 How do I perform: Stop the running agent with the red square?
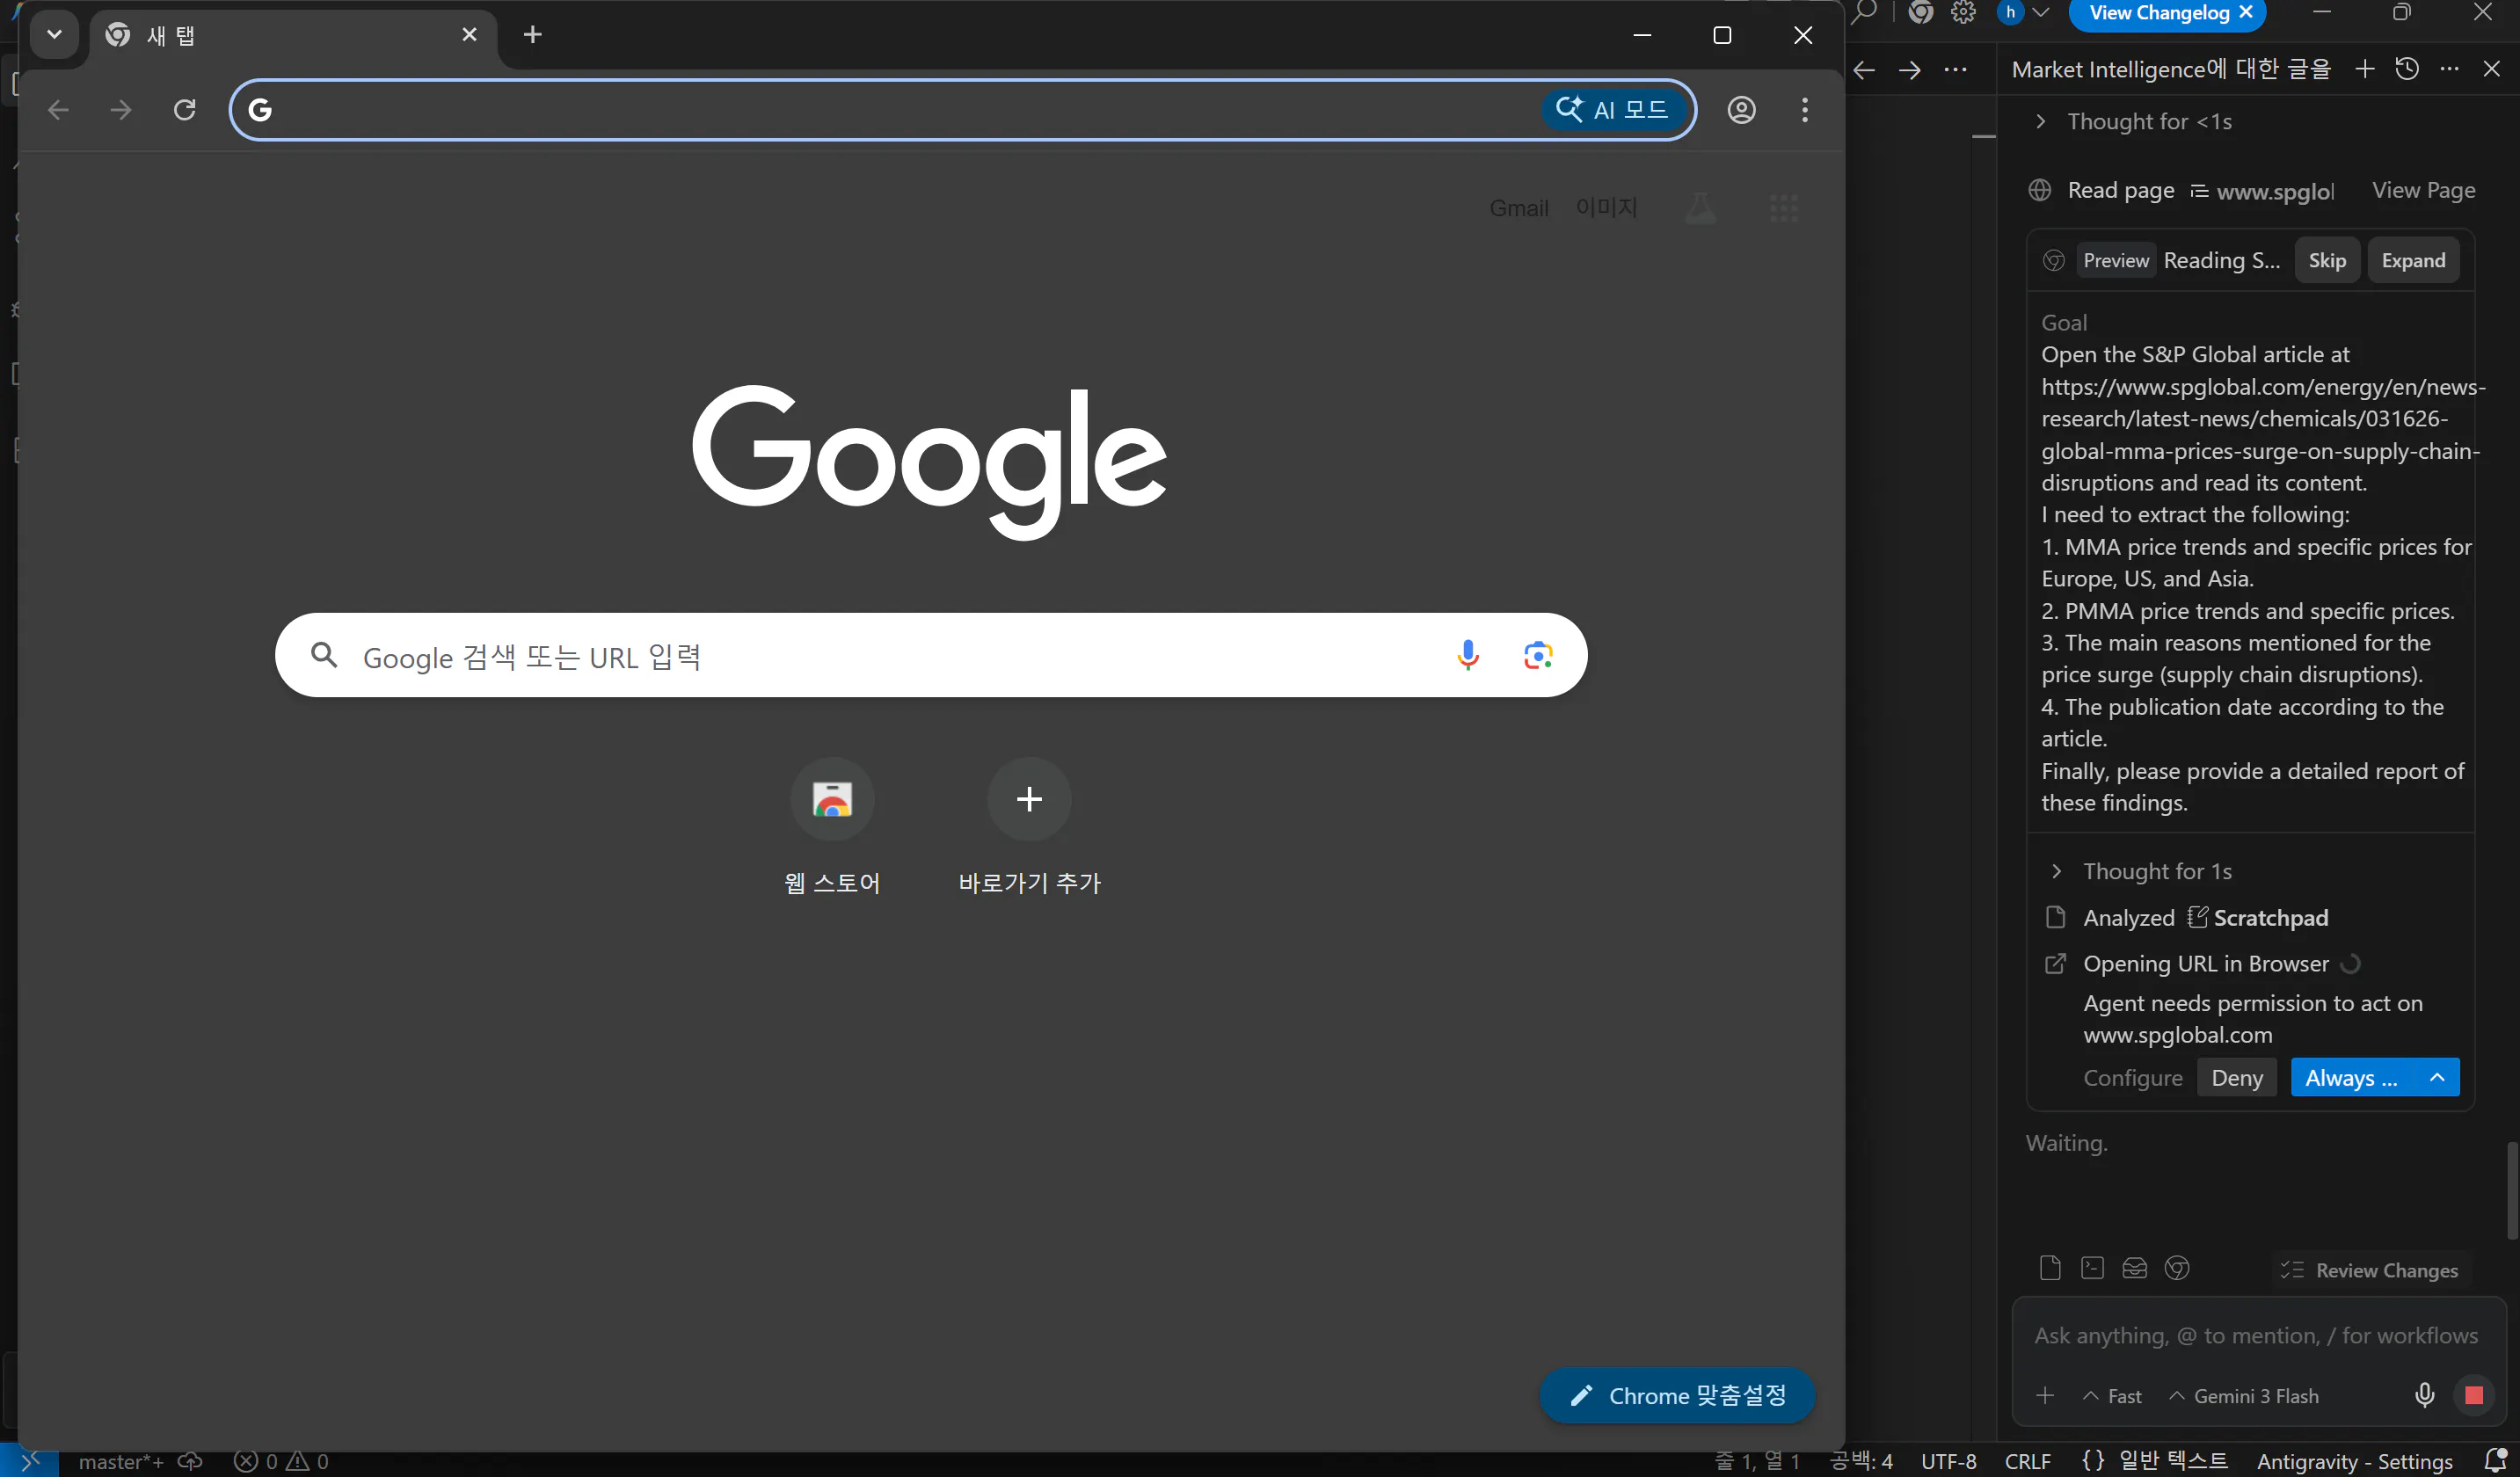[2474, 1395]
